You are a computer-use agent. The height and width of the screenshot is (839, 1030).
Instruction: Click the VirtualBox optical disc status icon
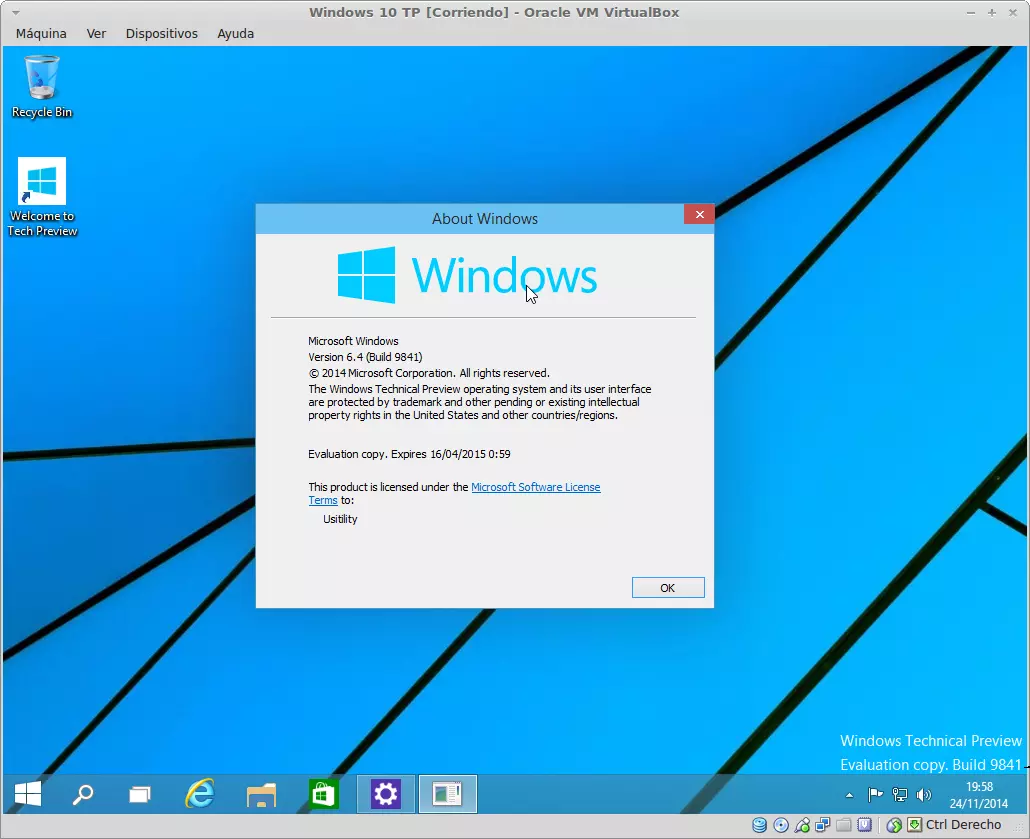[781, 825]
